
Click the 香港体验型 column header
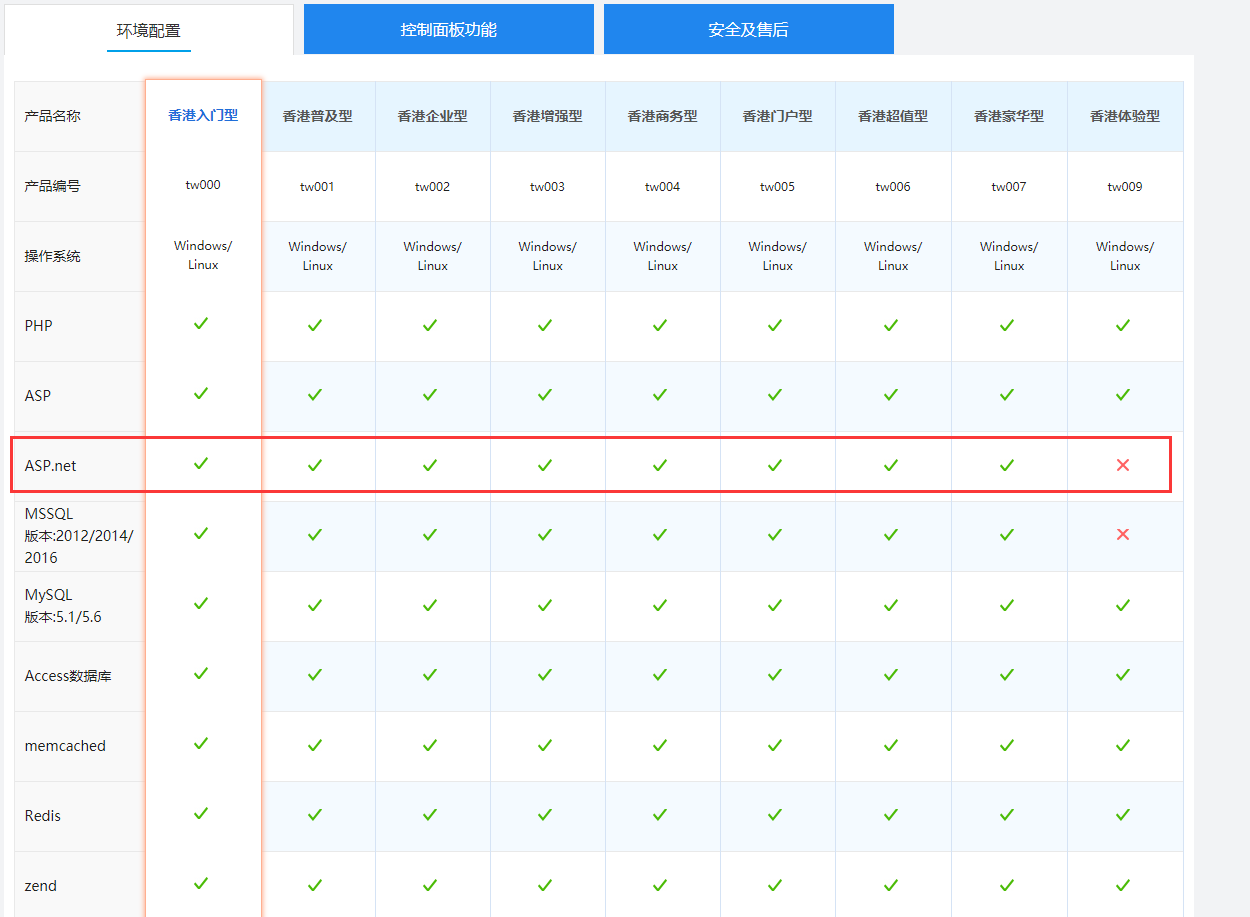coord(1122,115)
